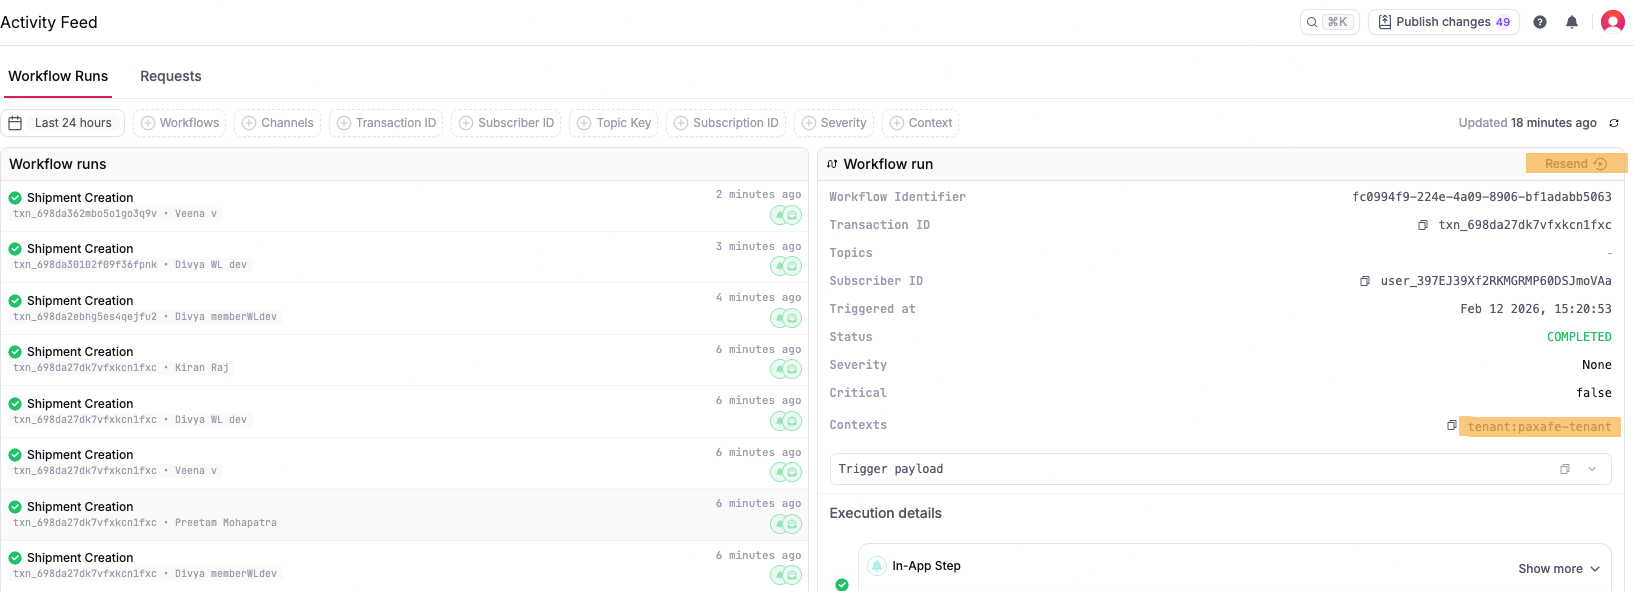Click the refresh activity feed icon
1634x591 pixels.
(x=1613, y=123)
